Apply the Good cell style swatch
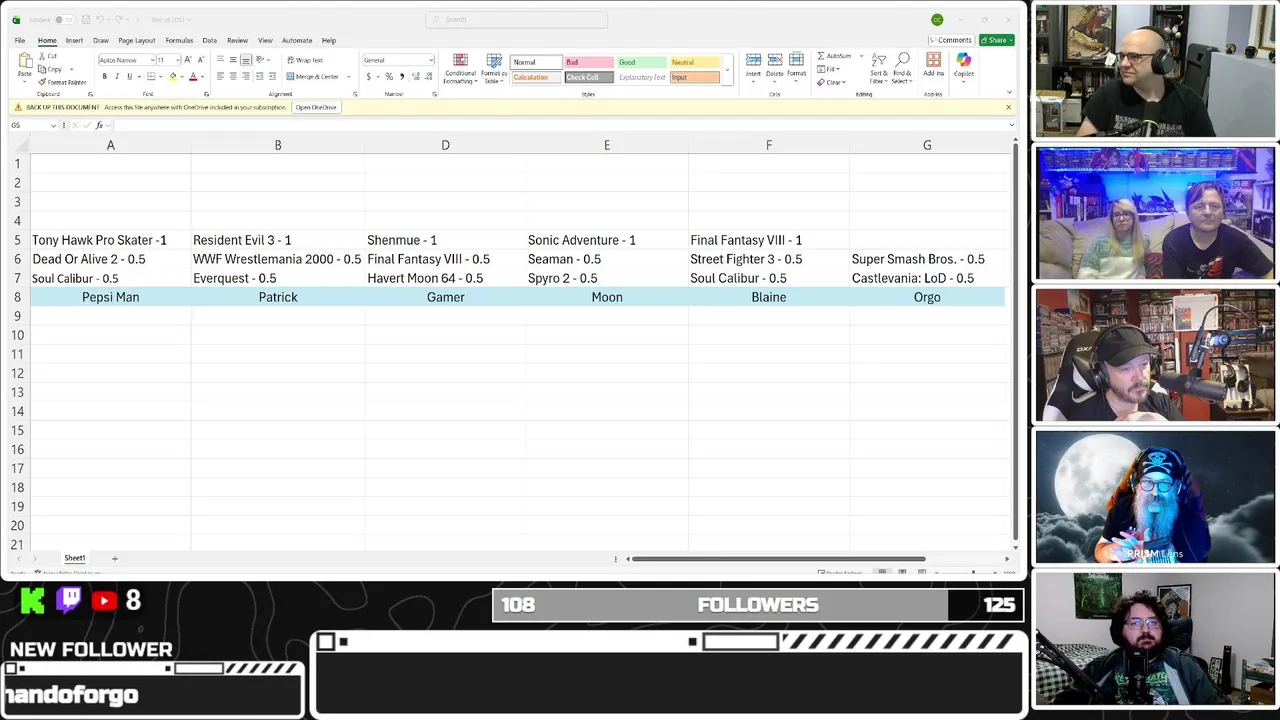This screenshot has width=1280, height=720. pos(641,62)
